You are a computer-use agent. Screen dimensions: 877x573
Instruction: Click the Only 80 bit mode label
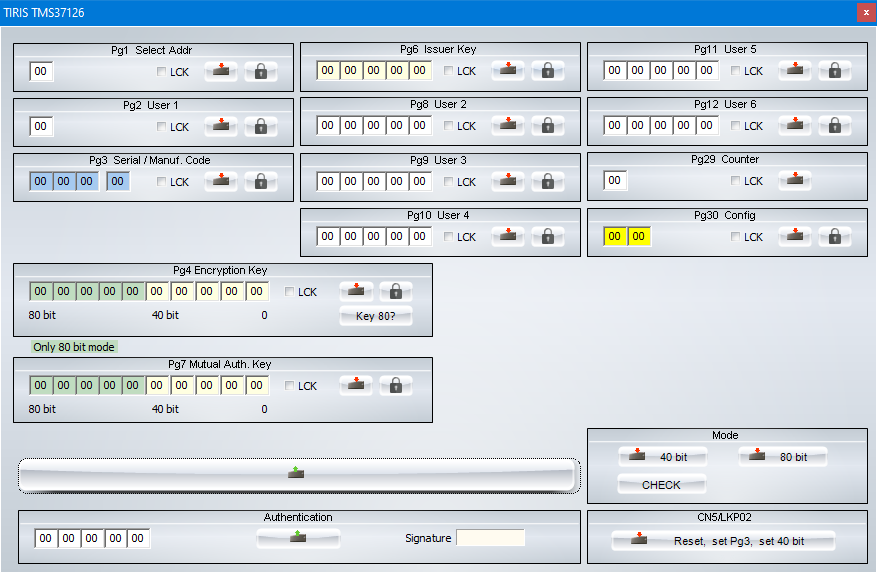(74, 347)
